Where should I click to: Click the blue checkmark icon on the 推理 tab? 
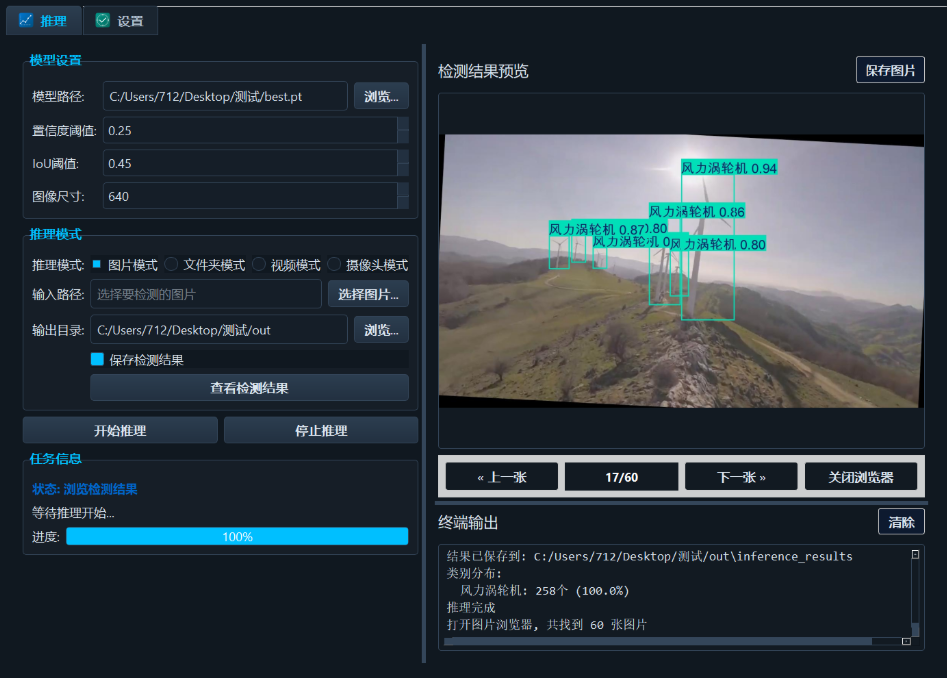[x=27, y=19]
